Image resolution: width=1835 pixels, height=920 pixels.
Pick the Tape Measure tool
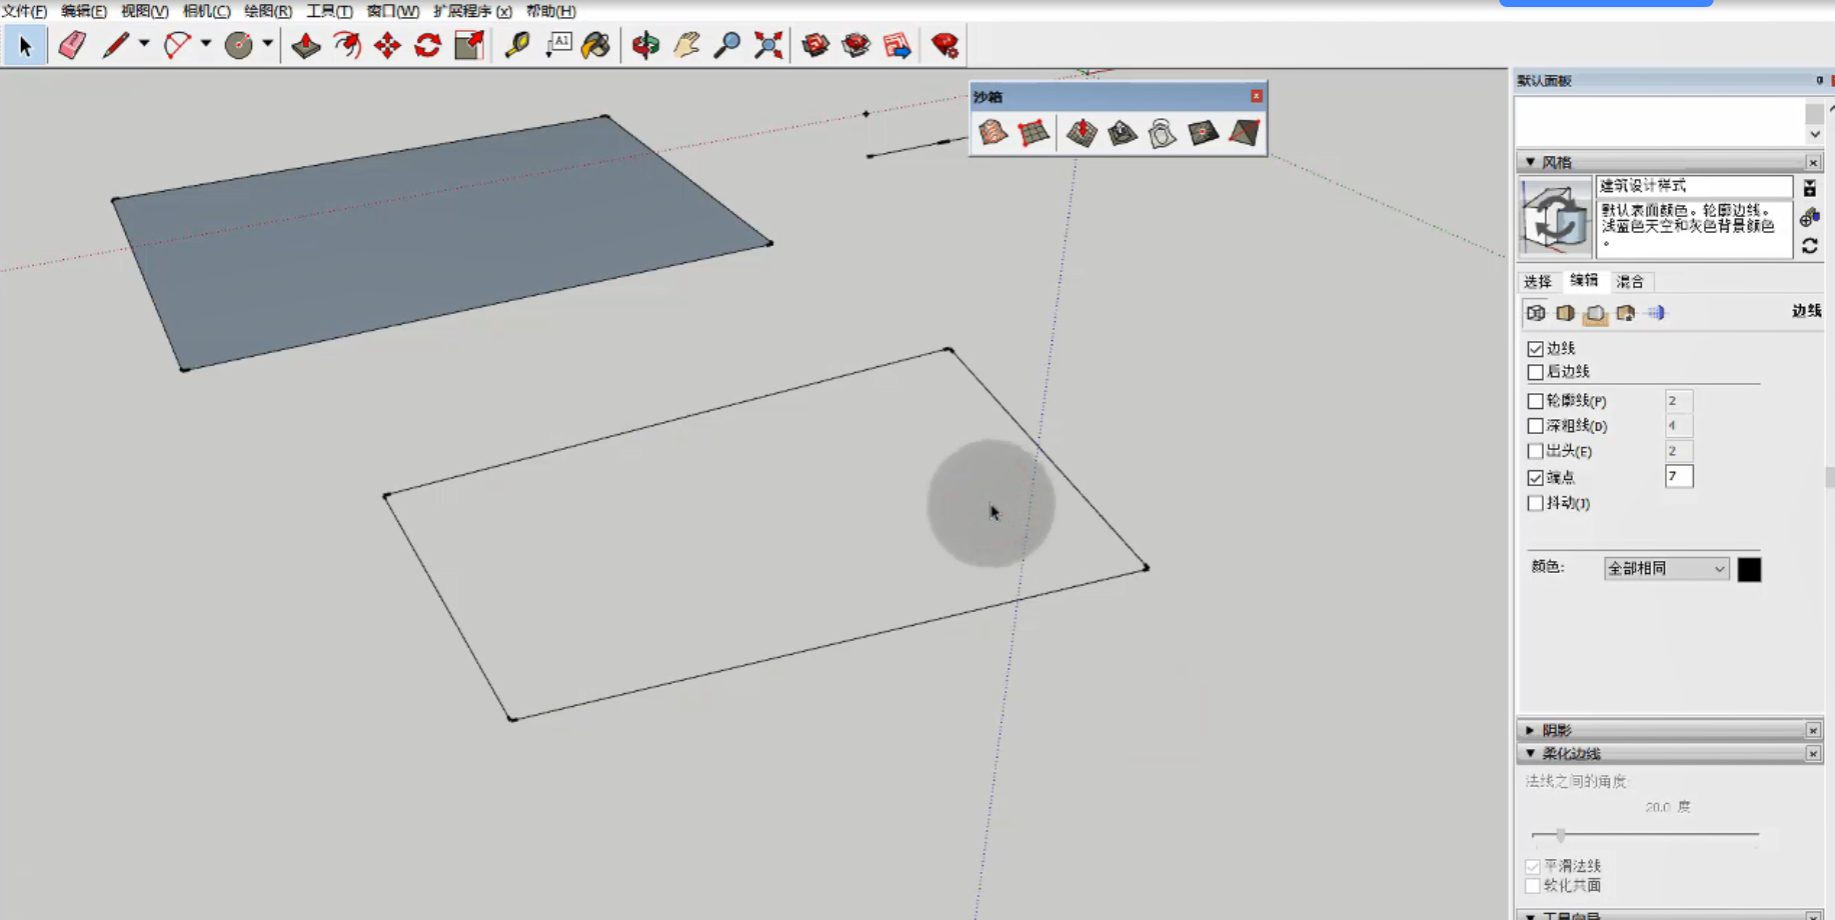tap(517, 45)
